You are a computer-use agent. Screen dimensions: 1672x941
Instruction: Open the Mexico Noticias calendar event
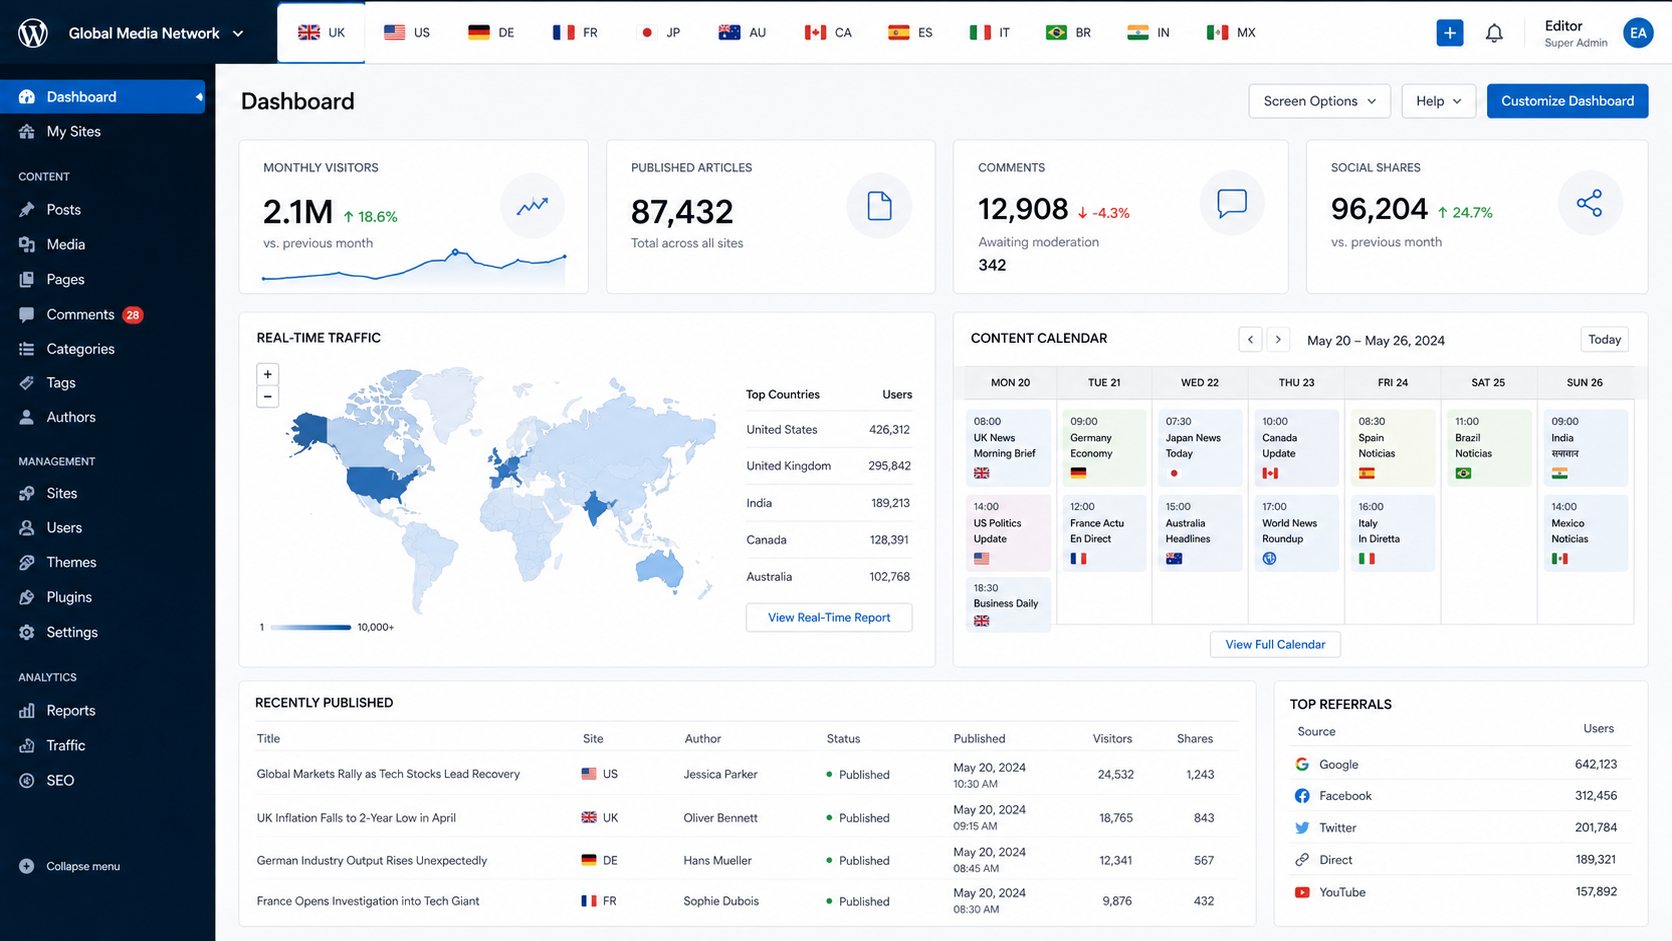click(x=1585, y=533)
